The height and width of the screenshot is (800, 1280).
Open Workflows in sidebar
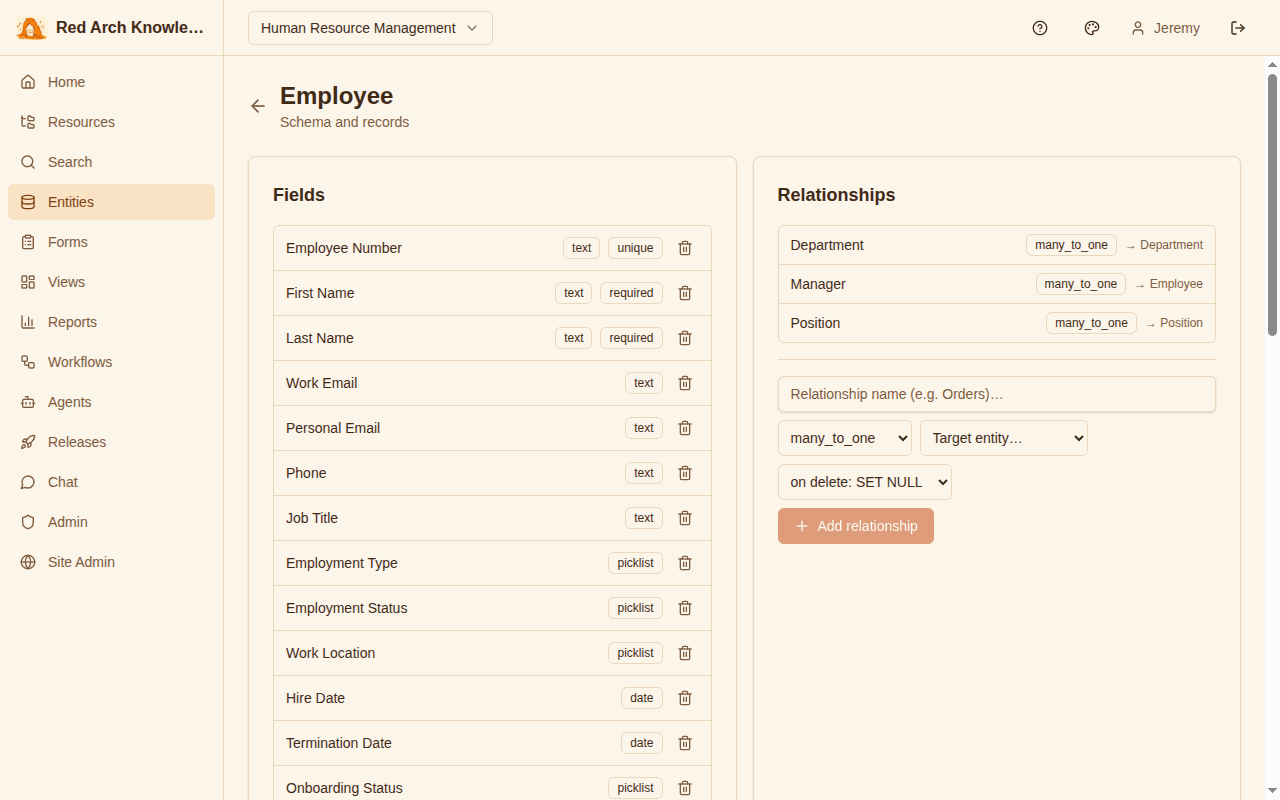pyautogui.click(x=111, y=362)
